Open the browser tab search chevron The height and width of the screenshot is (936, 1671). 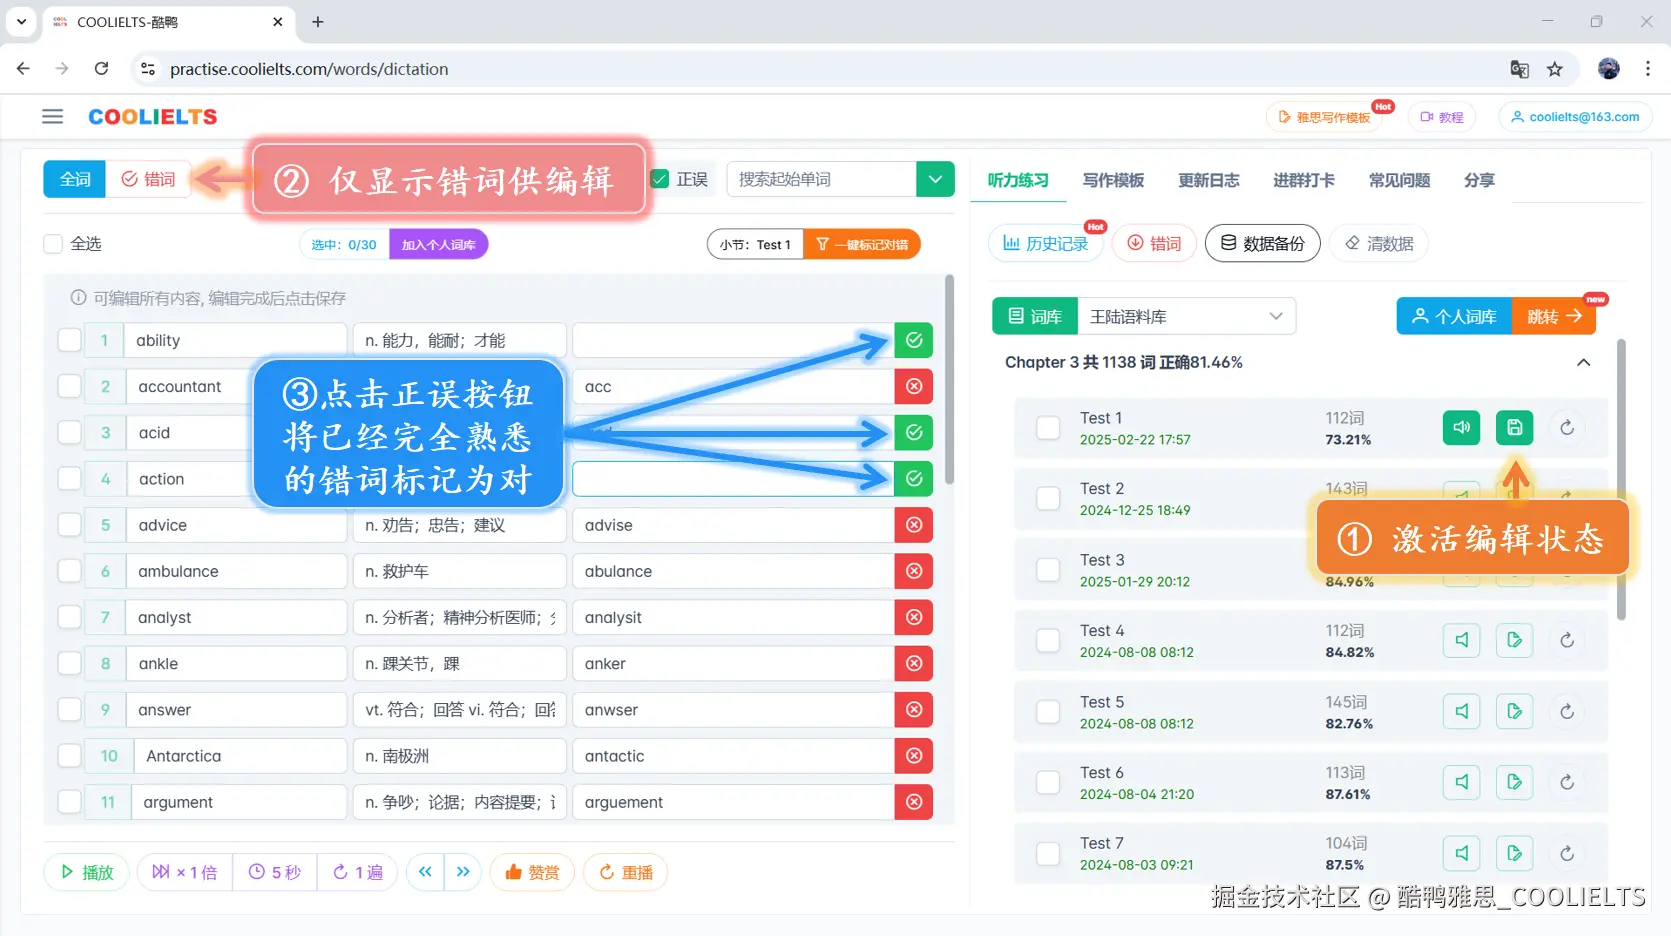point(21,21)
